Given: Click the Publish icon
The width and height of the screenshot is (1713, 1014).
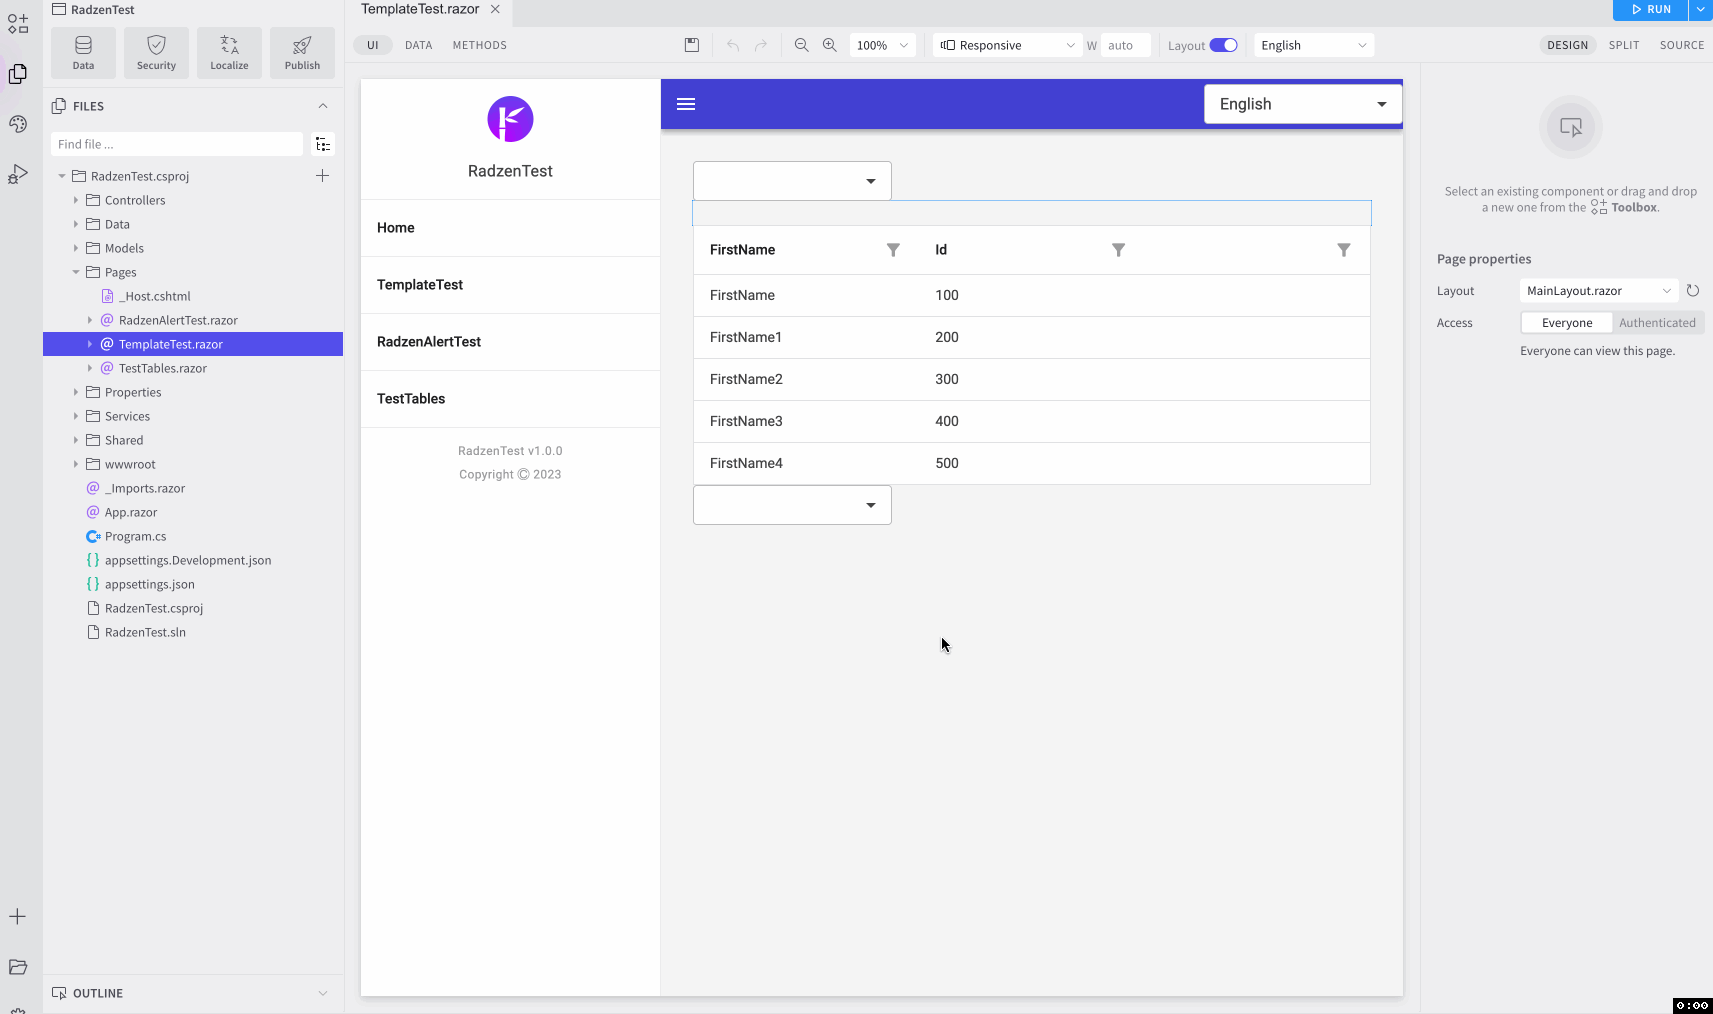Looking at the screenshot, I should coord(301,52).
